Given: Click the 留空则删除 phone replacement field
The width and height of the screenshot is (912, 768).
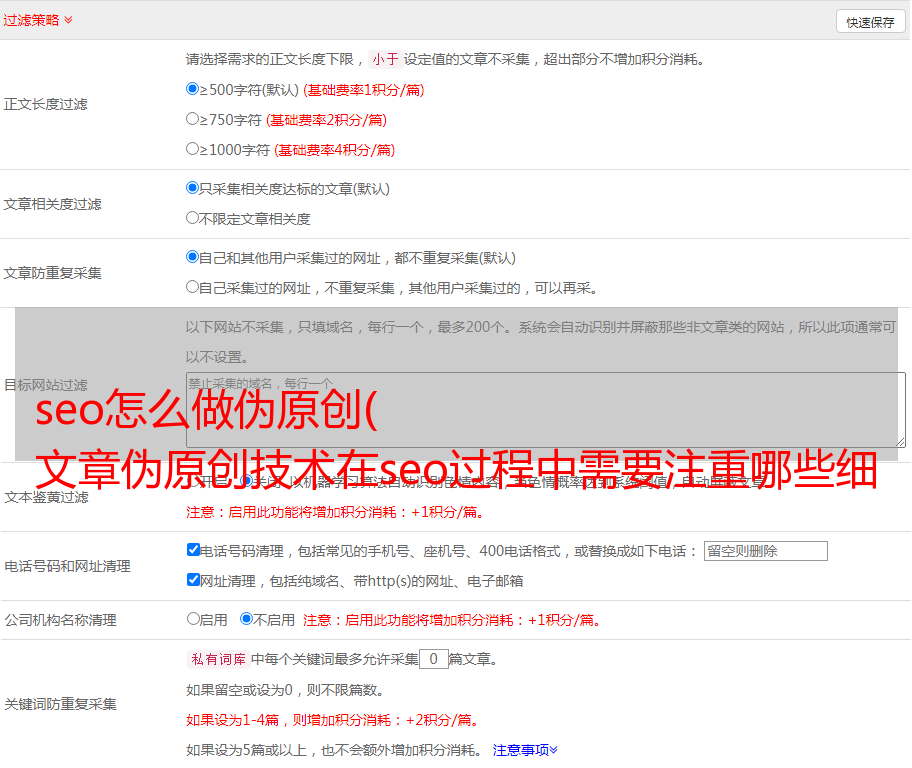Looking at the screenshot, I should [765, 551].
